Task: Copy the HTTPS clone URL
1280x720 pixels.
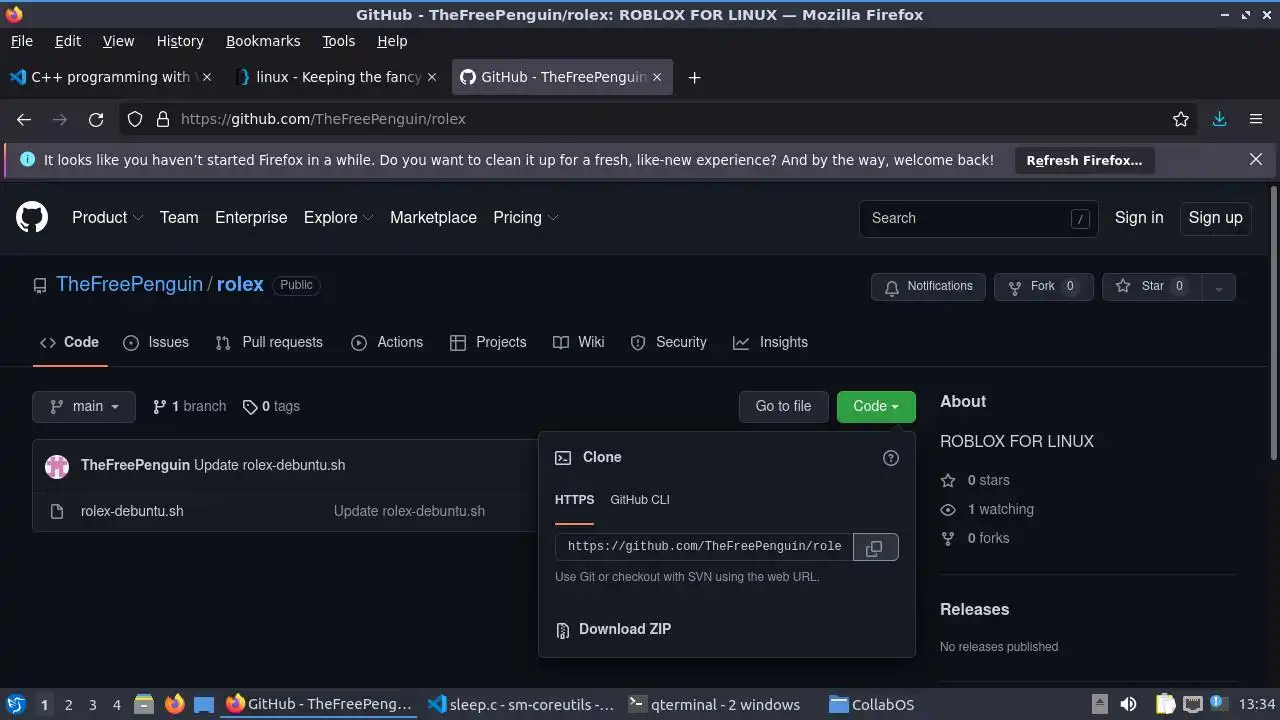Action: coord(875,548)
